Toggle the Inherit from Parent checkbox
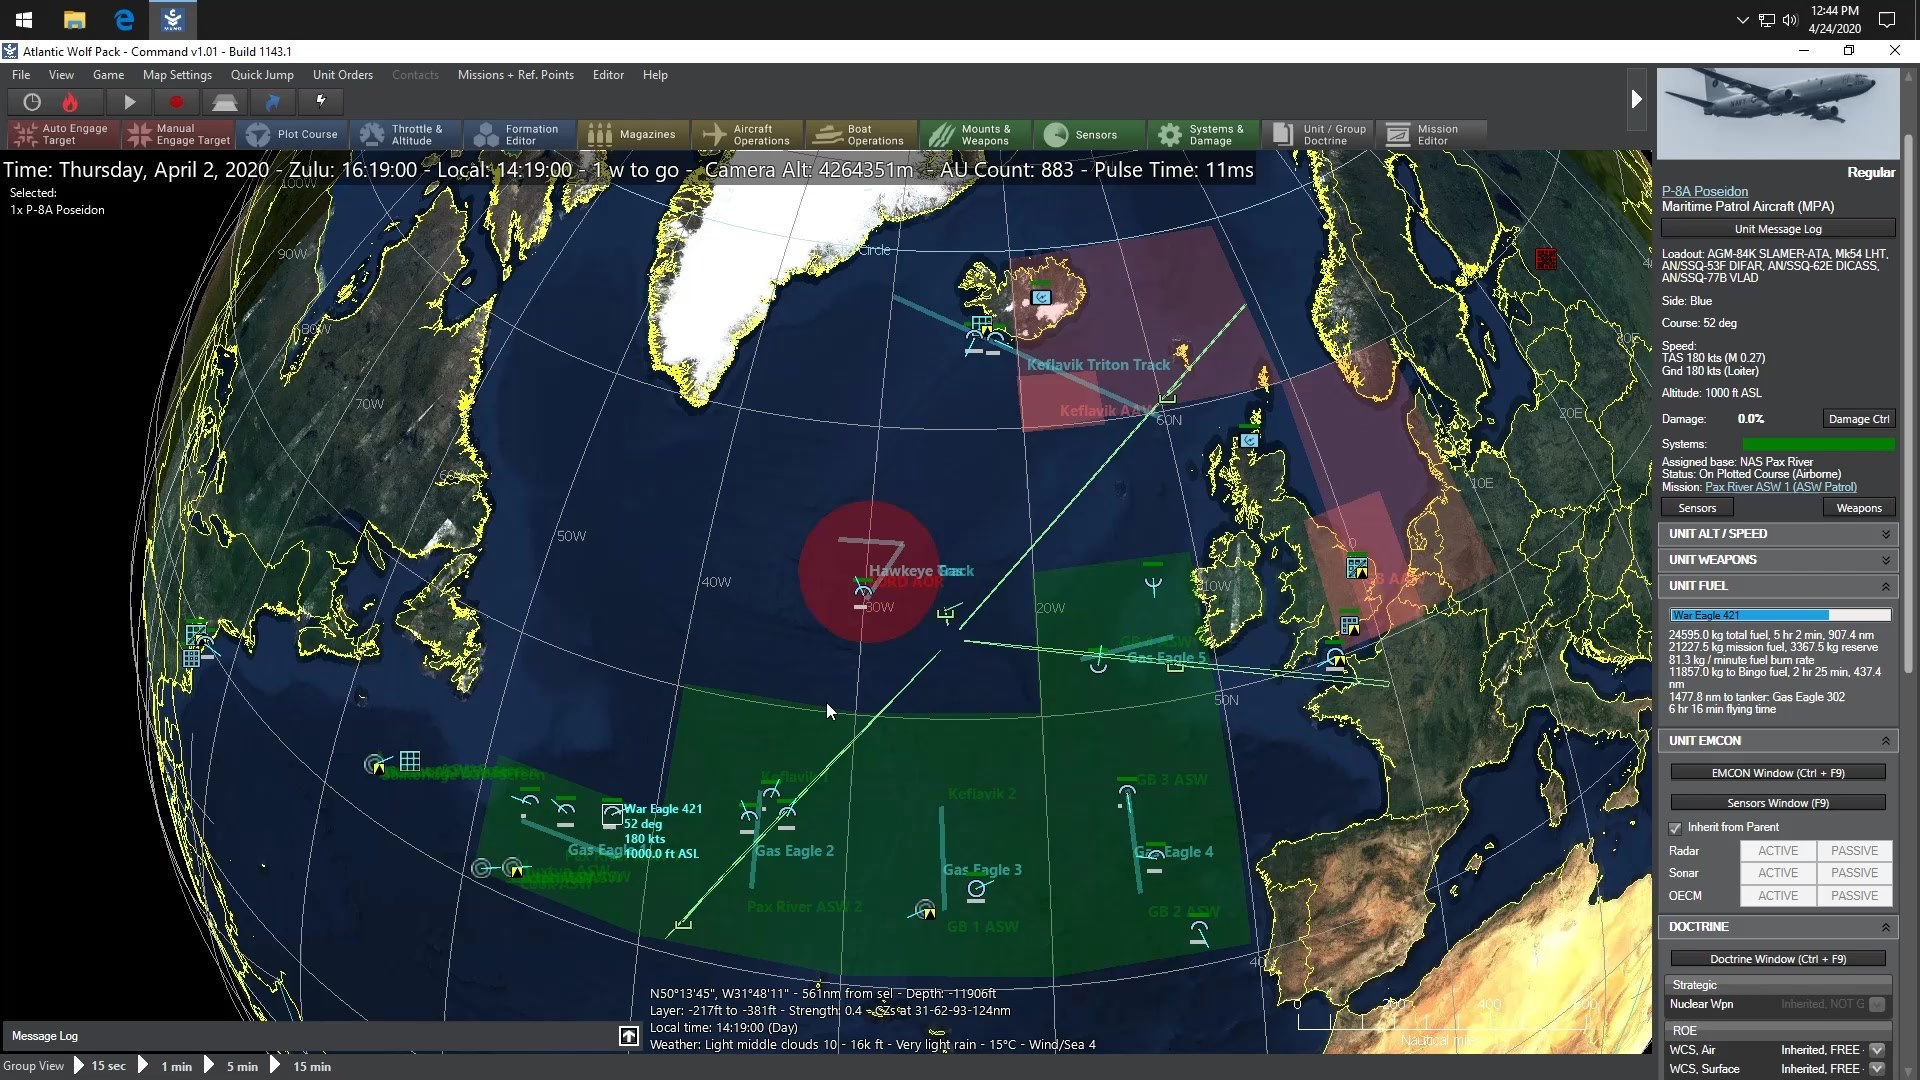 (1675, 828)
